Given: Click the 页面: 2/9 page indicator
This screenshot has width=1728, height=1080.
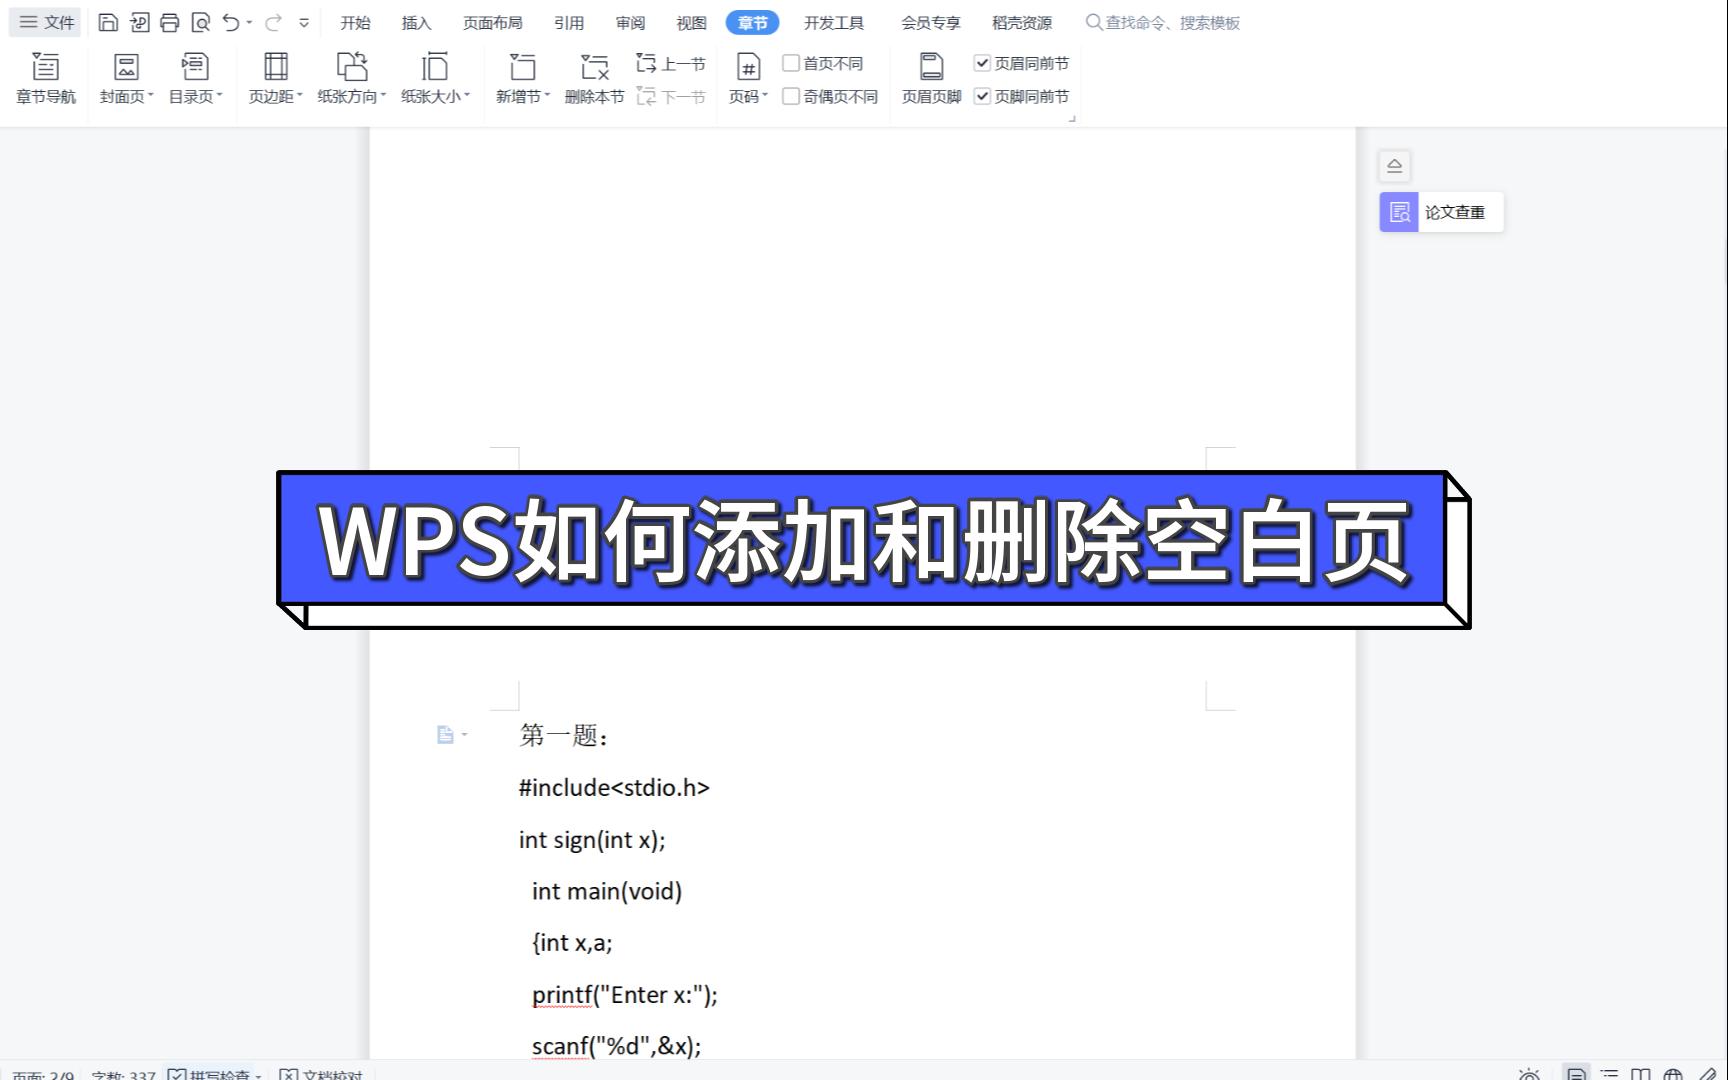Looking at the screenshot, I should (43, 1074).
